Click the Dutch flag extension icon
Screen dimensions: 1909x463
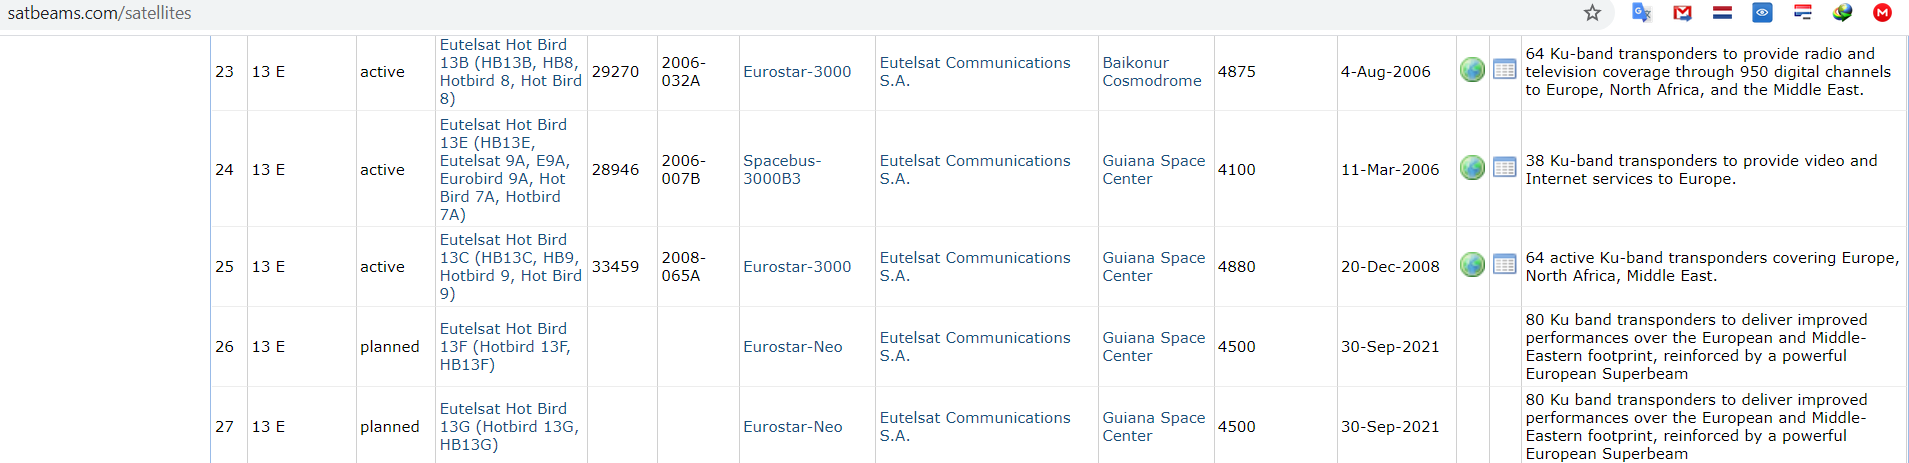pyautogui.click(x=1722, y=13)
